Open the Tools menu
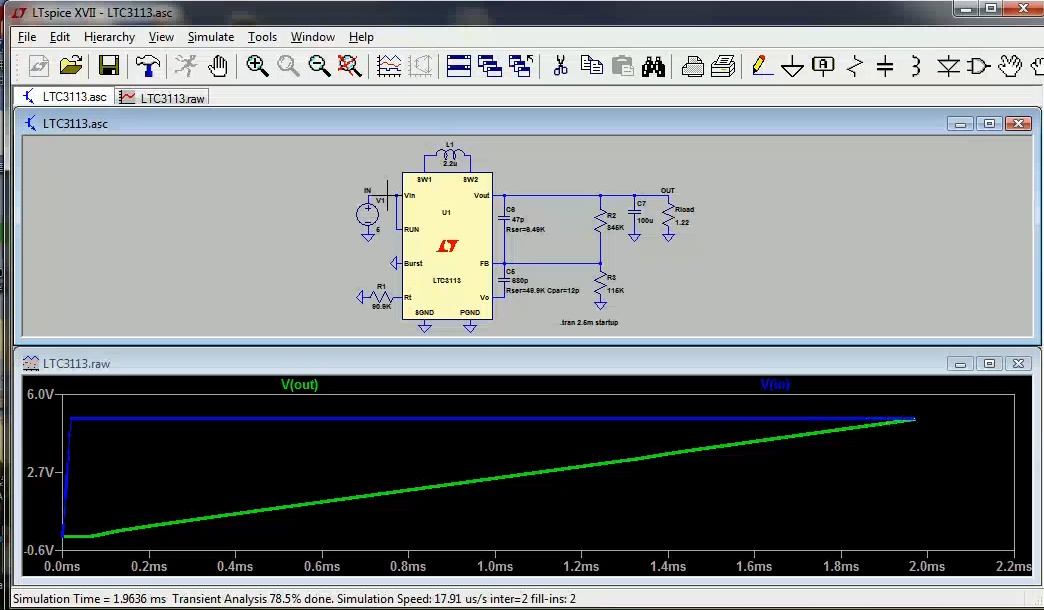Image resolution: width=1044 pixels, height=610 pixels. [262, 37]
